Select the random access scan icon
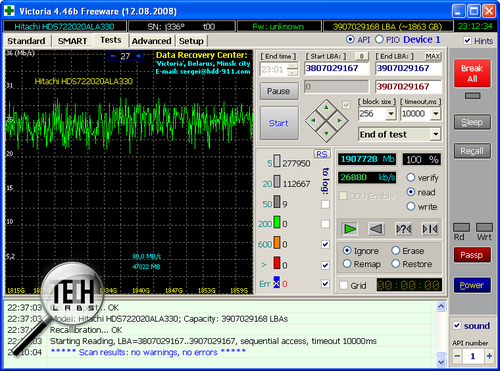Viewport: 500px width, 371px height. 403,229
